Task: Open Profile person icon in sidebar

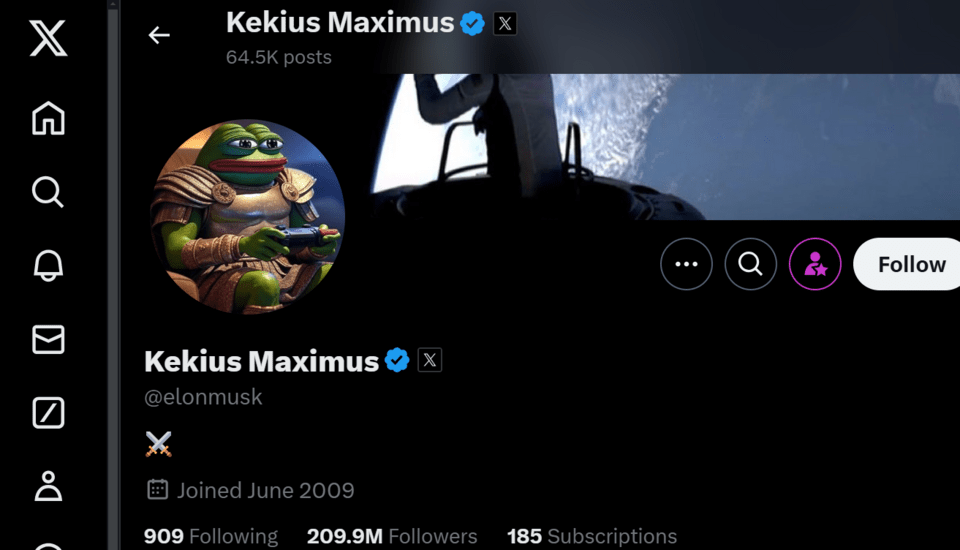Action: point(48,486)
